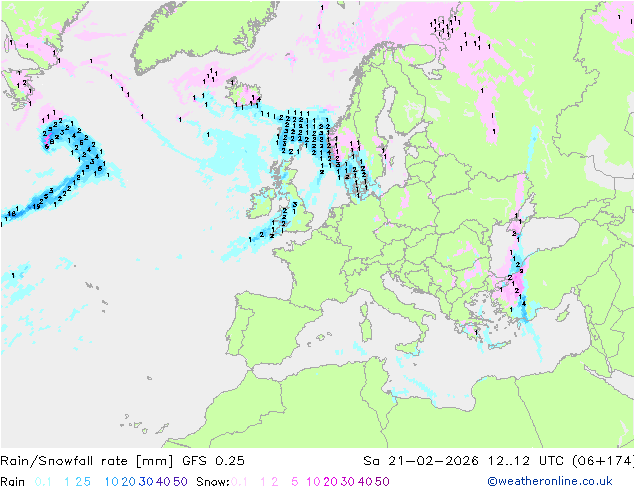
Task: Click the date 'Sa 21-02-2026'
Action: point(421,461)
